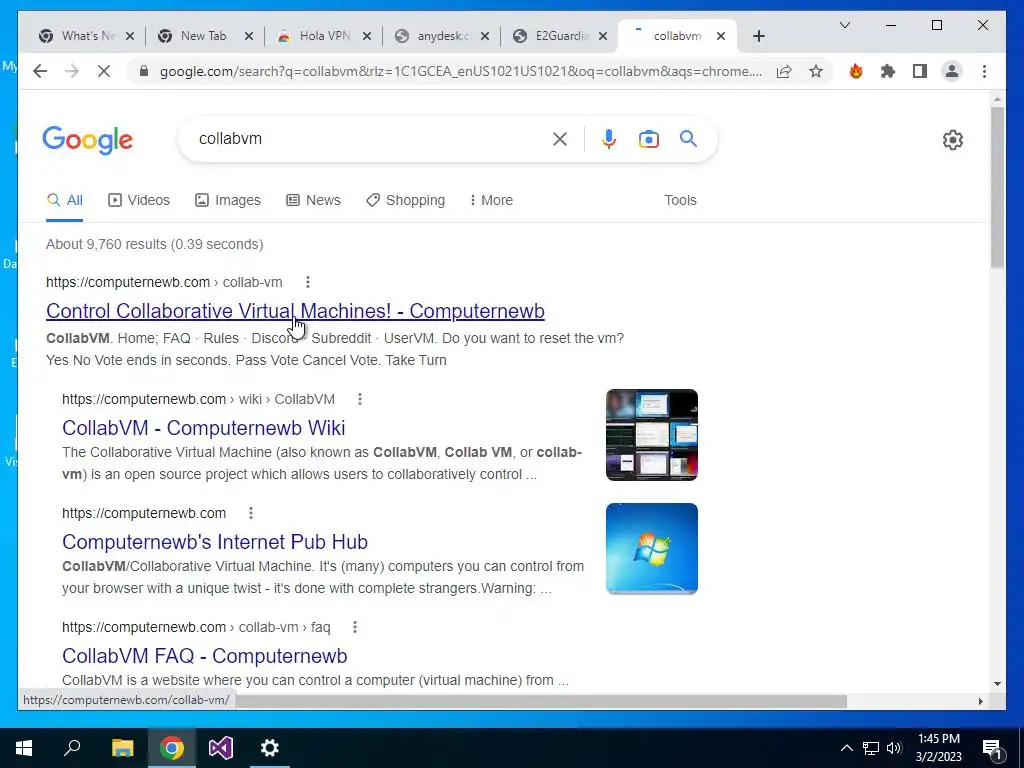Search by image camera icon
The height and width of the screenshot is (768, 1024).
648,139
